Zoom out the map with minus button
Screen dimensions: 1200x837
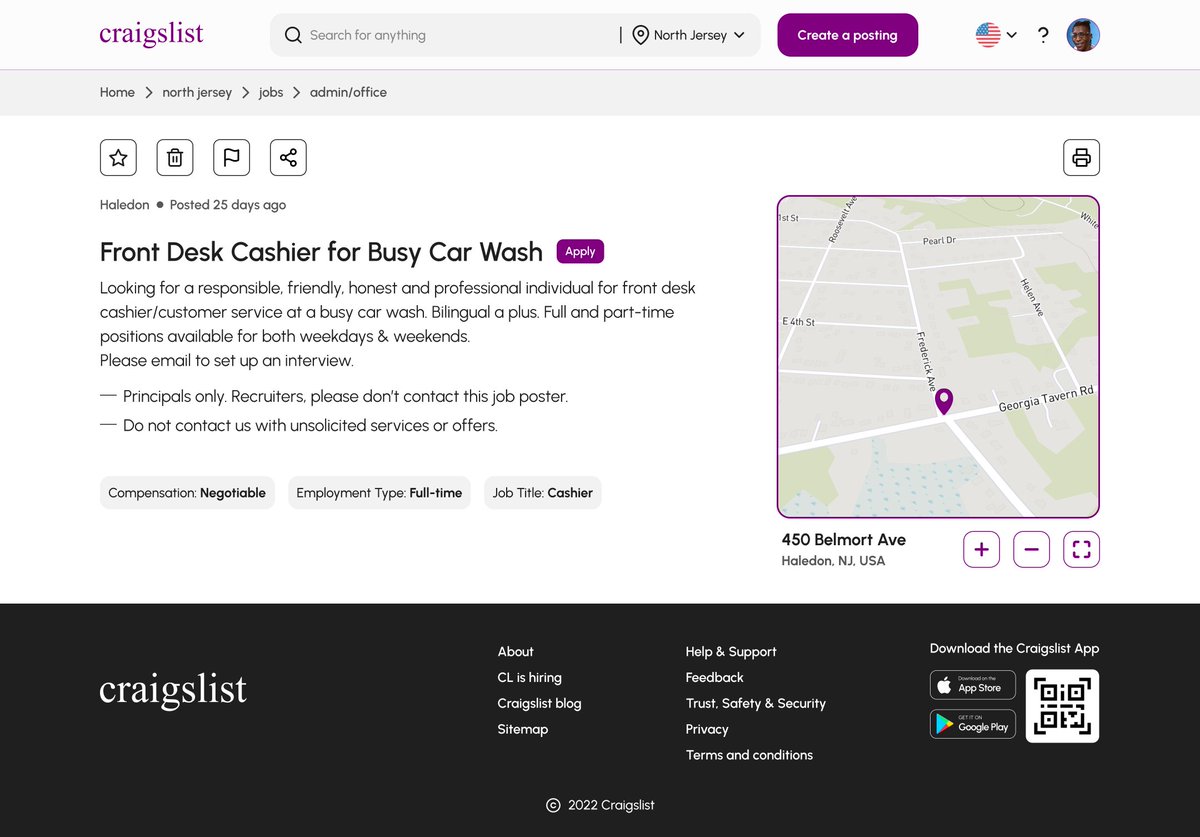click(1031, 549)
